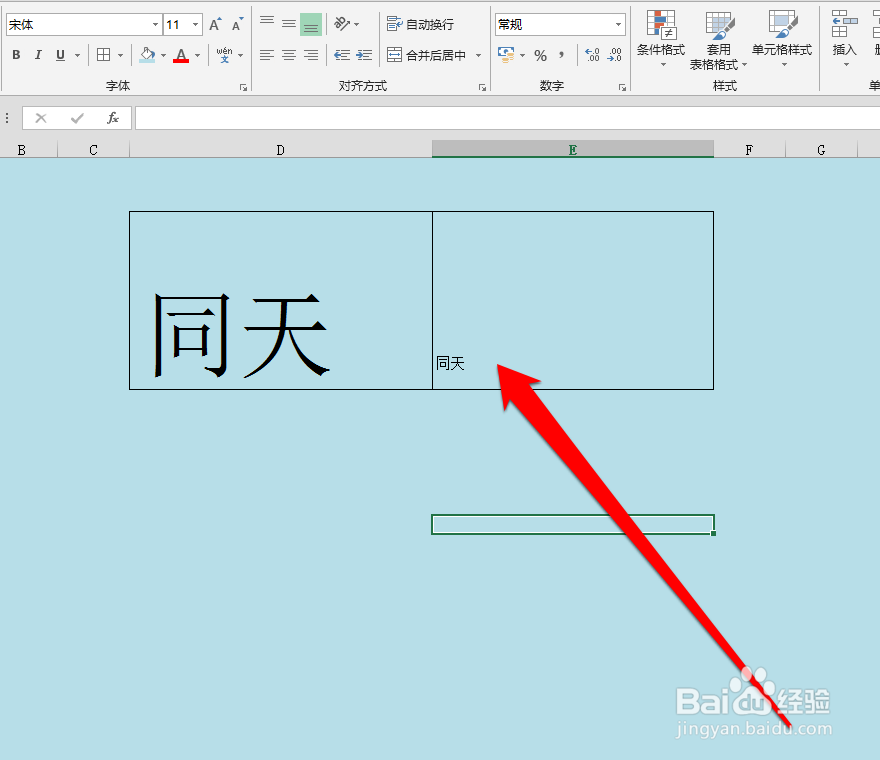The image size is (880, 760).
Task: Expand the border style dropdown
Action: point(118,55)
